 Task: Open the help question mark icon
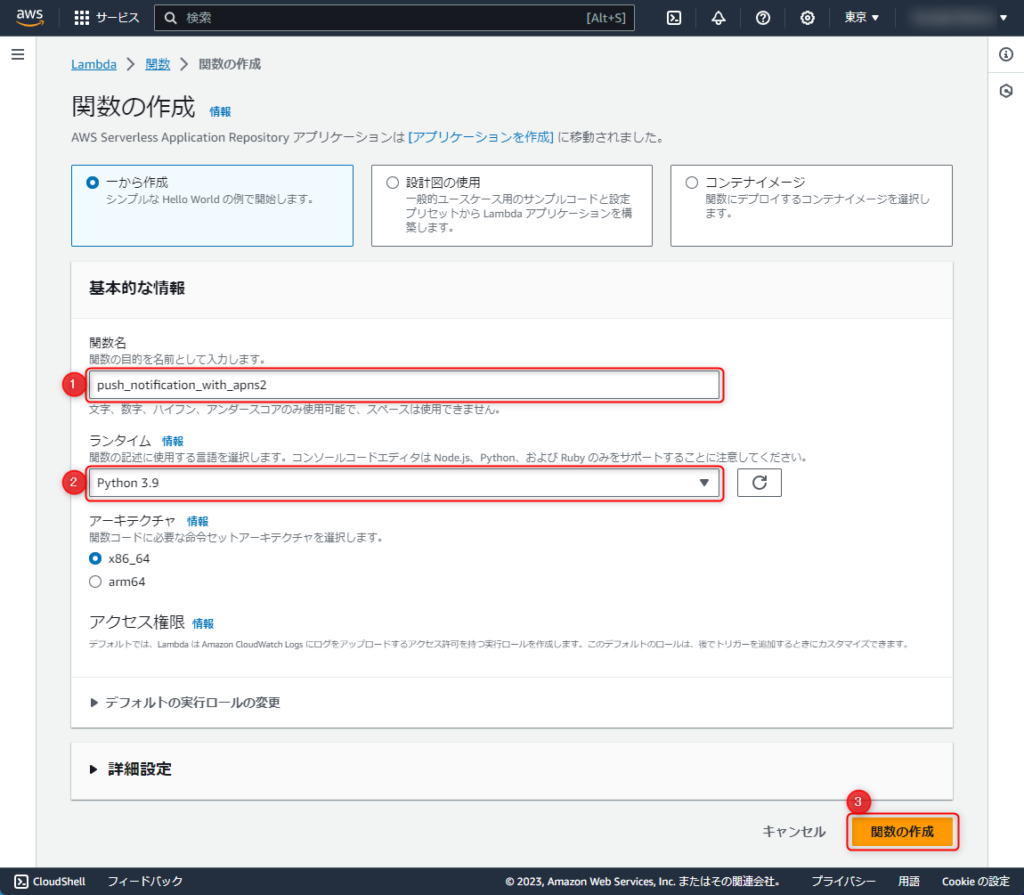[x=763, y=18]
